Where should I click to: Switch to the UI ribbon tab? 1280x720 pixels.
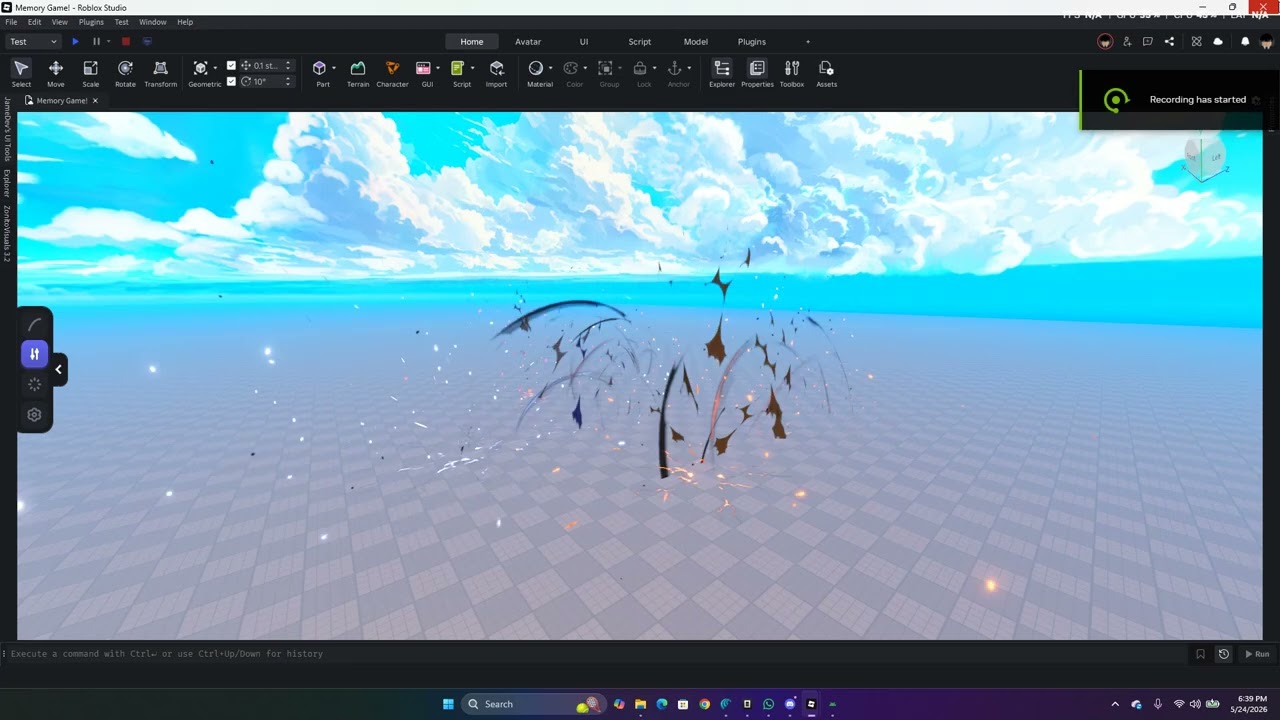pyautogui.click(x=584, y=42)
